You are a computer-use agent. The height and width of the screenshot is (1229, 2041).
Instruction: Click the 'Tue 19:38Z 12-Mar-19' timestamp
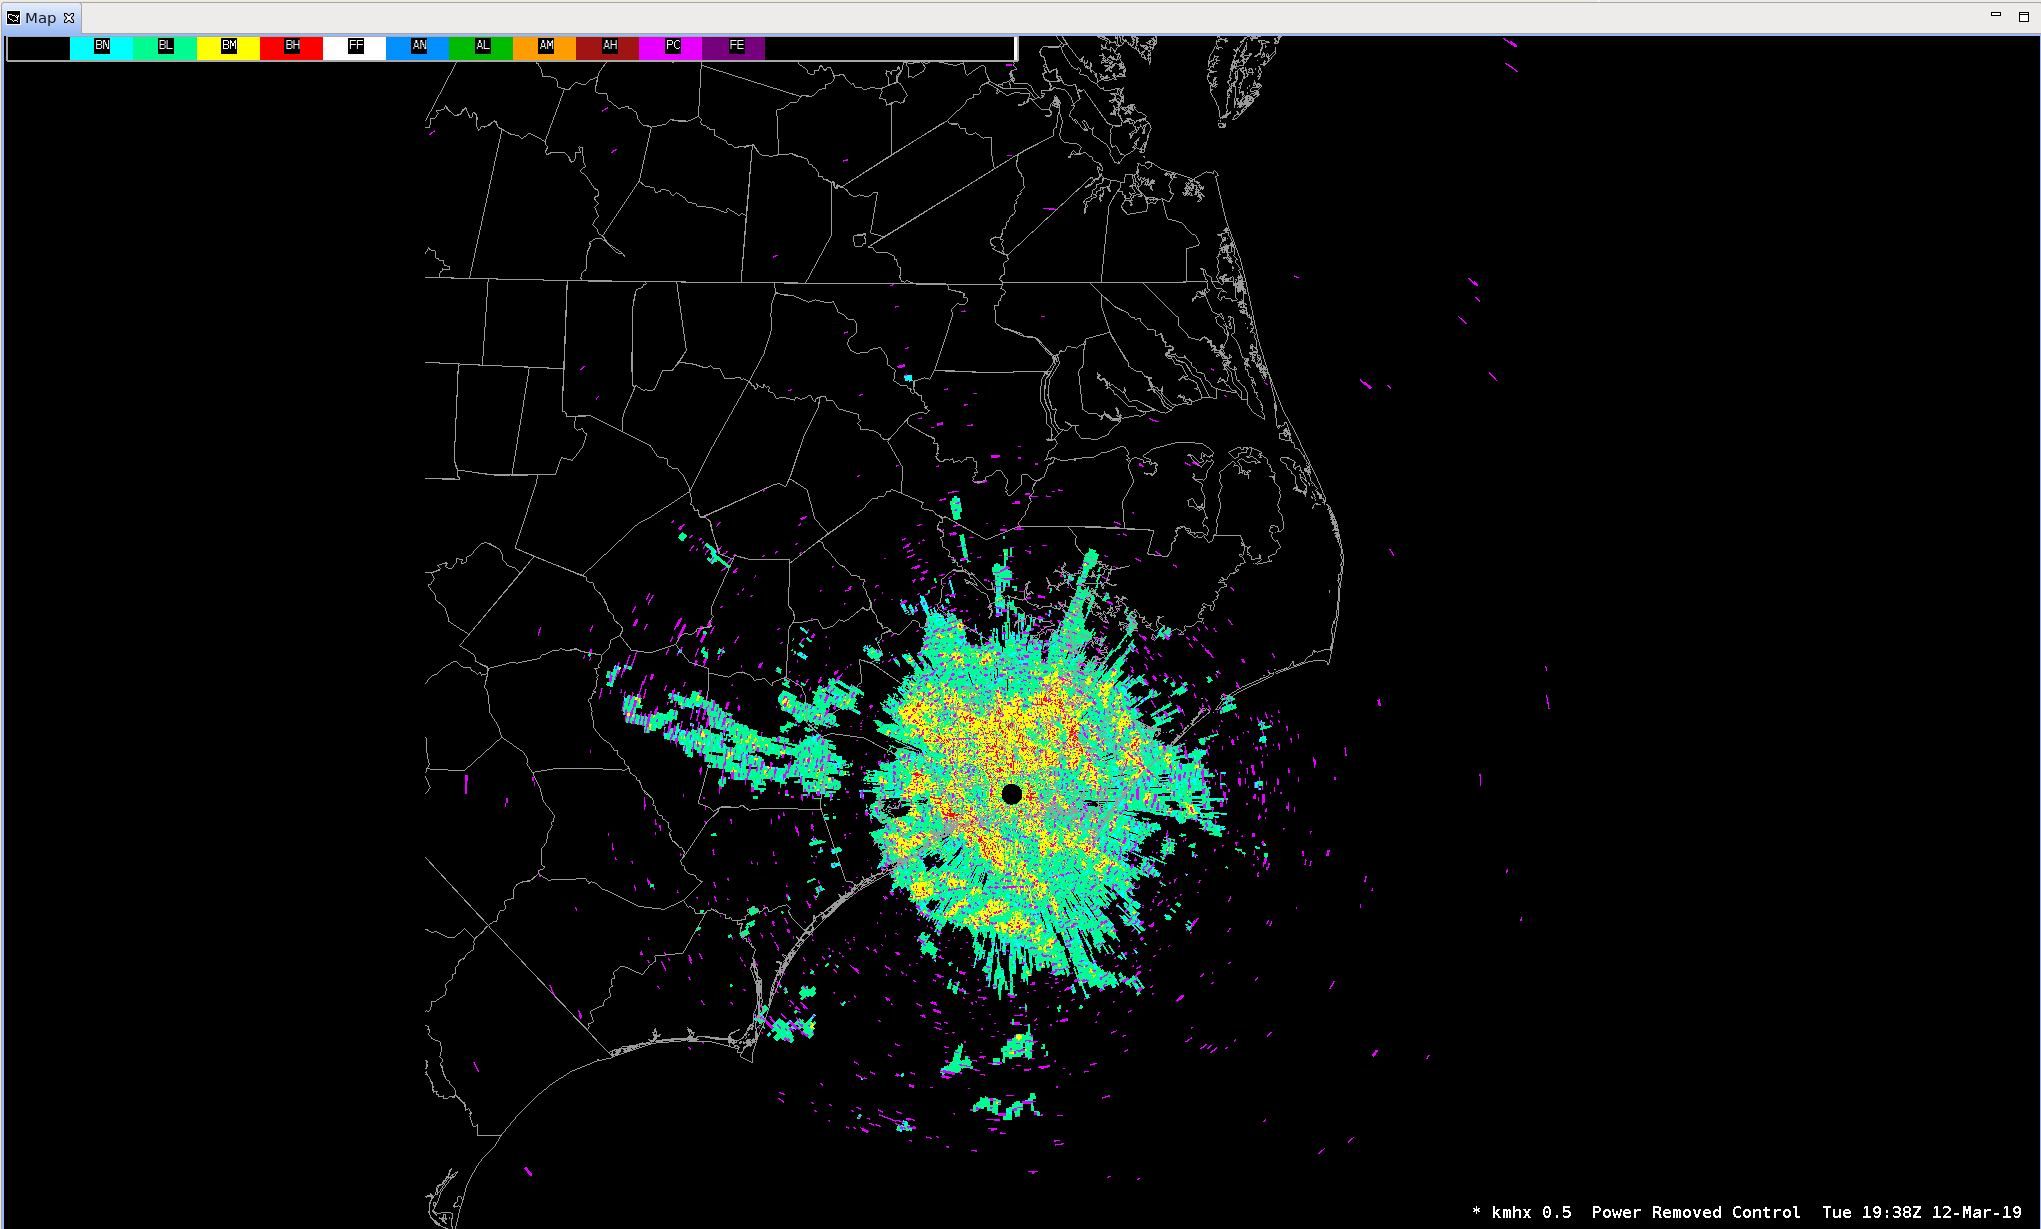[x=1921, y=1212]
